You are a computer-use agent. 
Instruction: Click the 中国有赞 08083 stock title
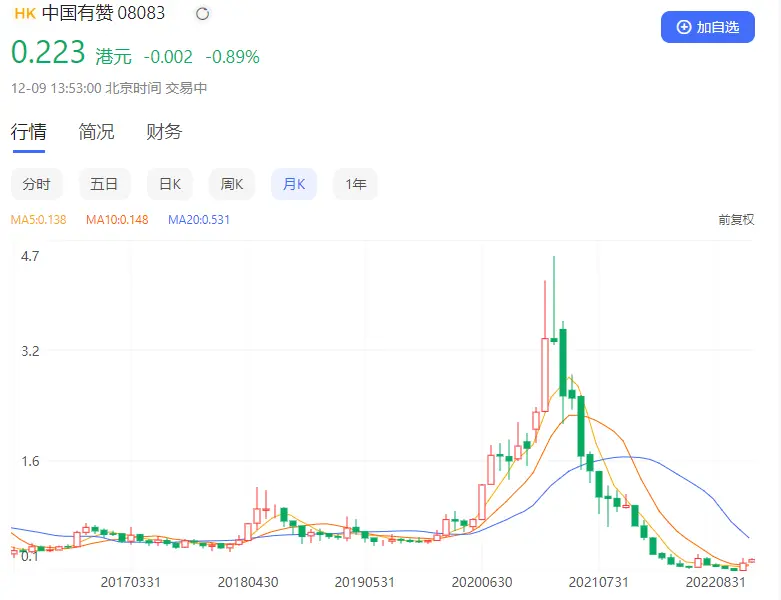103,14
